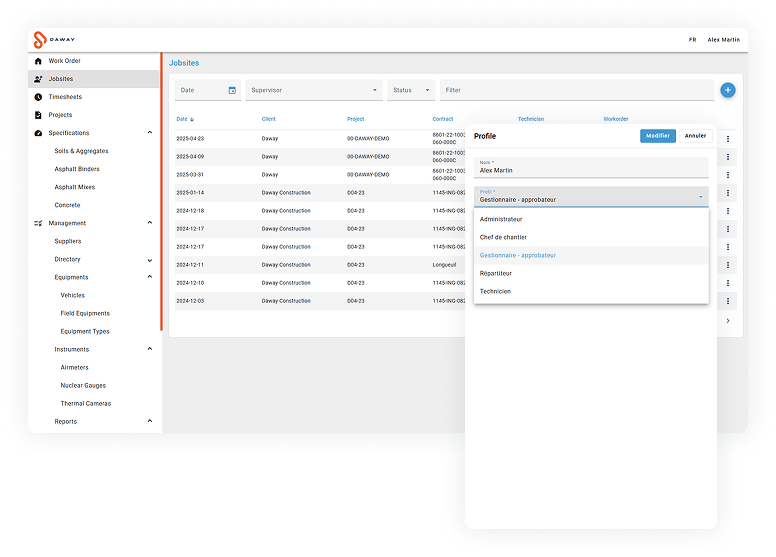Image resolution: width=776 pixels, height=557 pixels.
Task: Click the Work Order home icon
Action: pyautogui.click(x=38, y=61)
